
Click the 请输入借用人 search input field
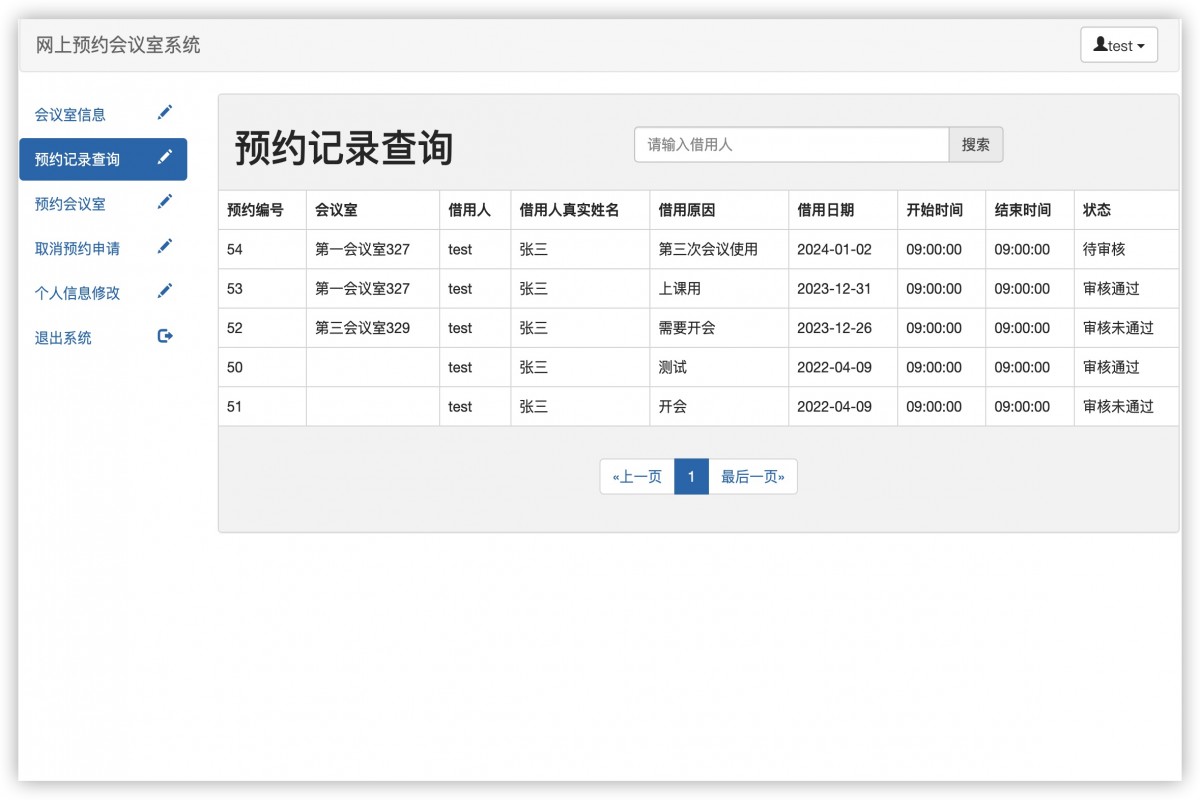(790, 145)
